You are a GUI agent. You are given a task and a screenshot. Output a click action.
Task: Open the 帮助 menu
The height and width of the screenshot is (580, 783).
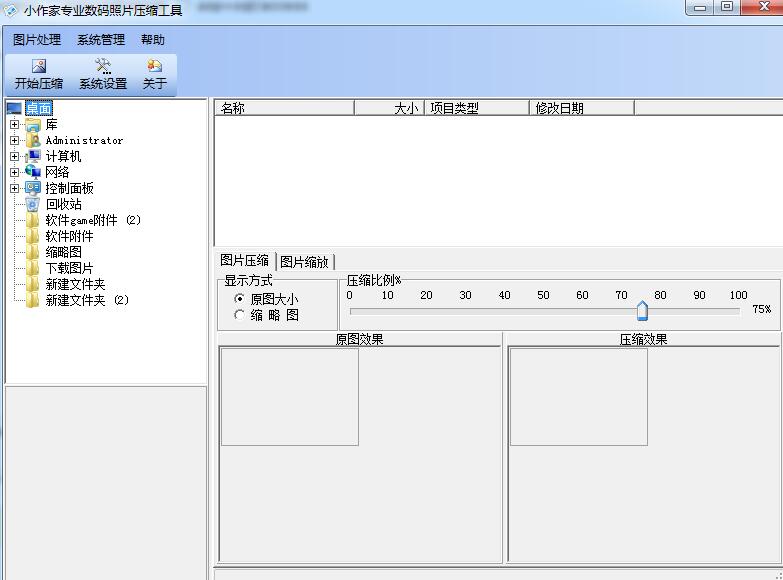point(153,40)
